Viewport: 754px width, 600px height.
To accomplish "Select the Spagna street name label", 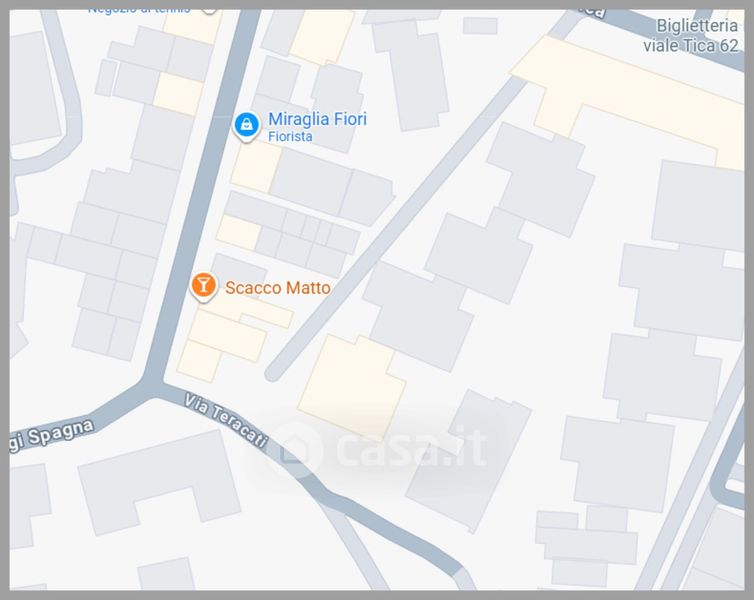I will coord(61,433).
